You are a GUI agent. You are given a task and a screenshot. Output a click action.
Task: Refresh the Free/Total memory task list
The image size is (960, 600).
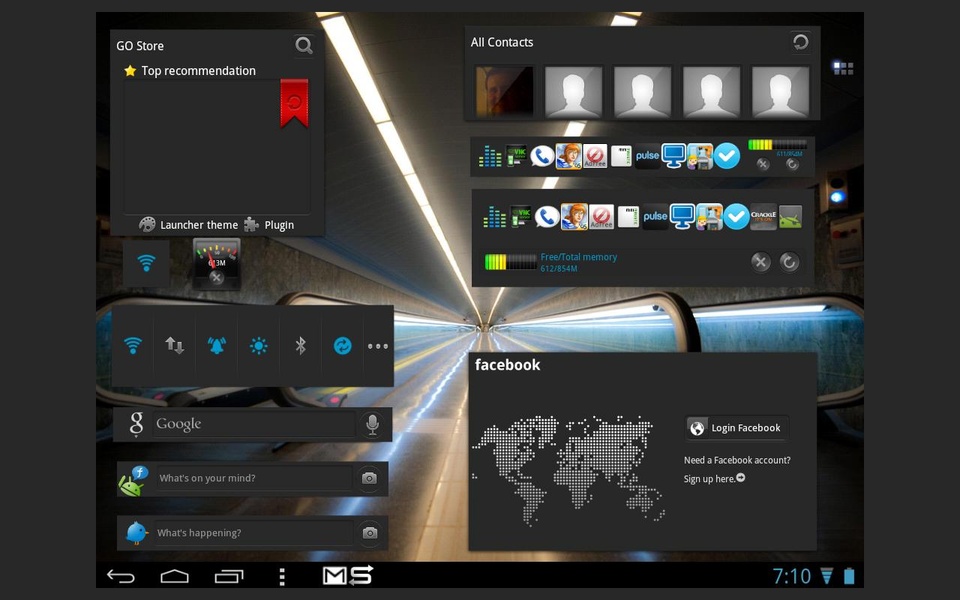coord(789,262)
